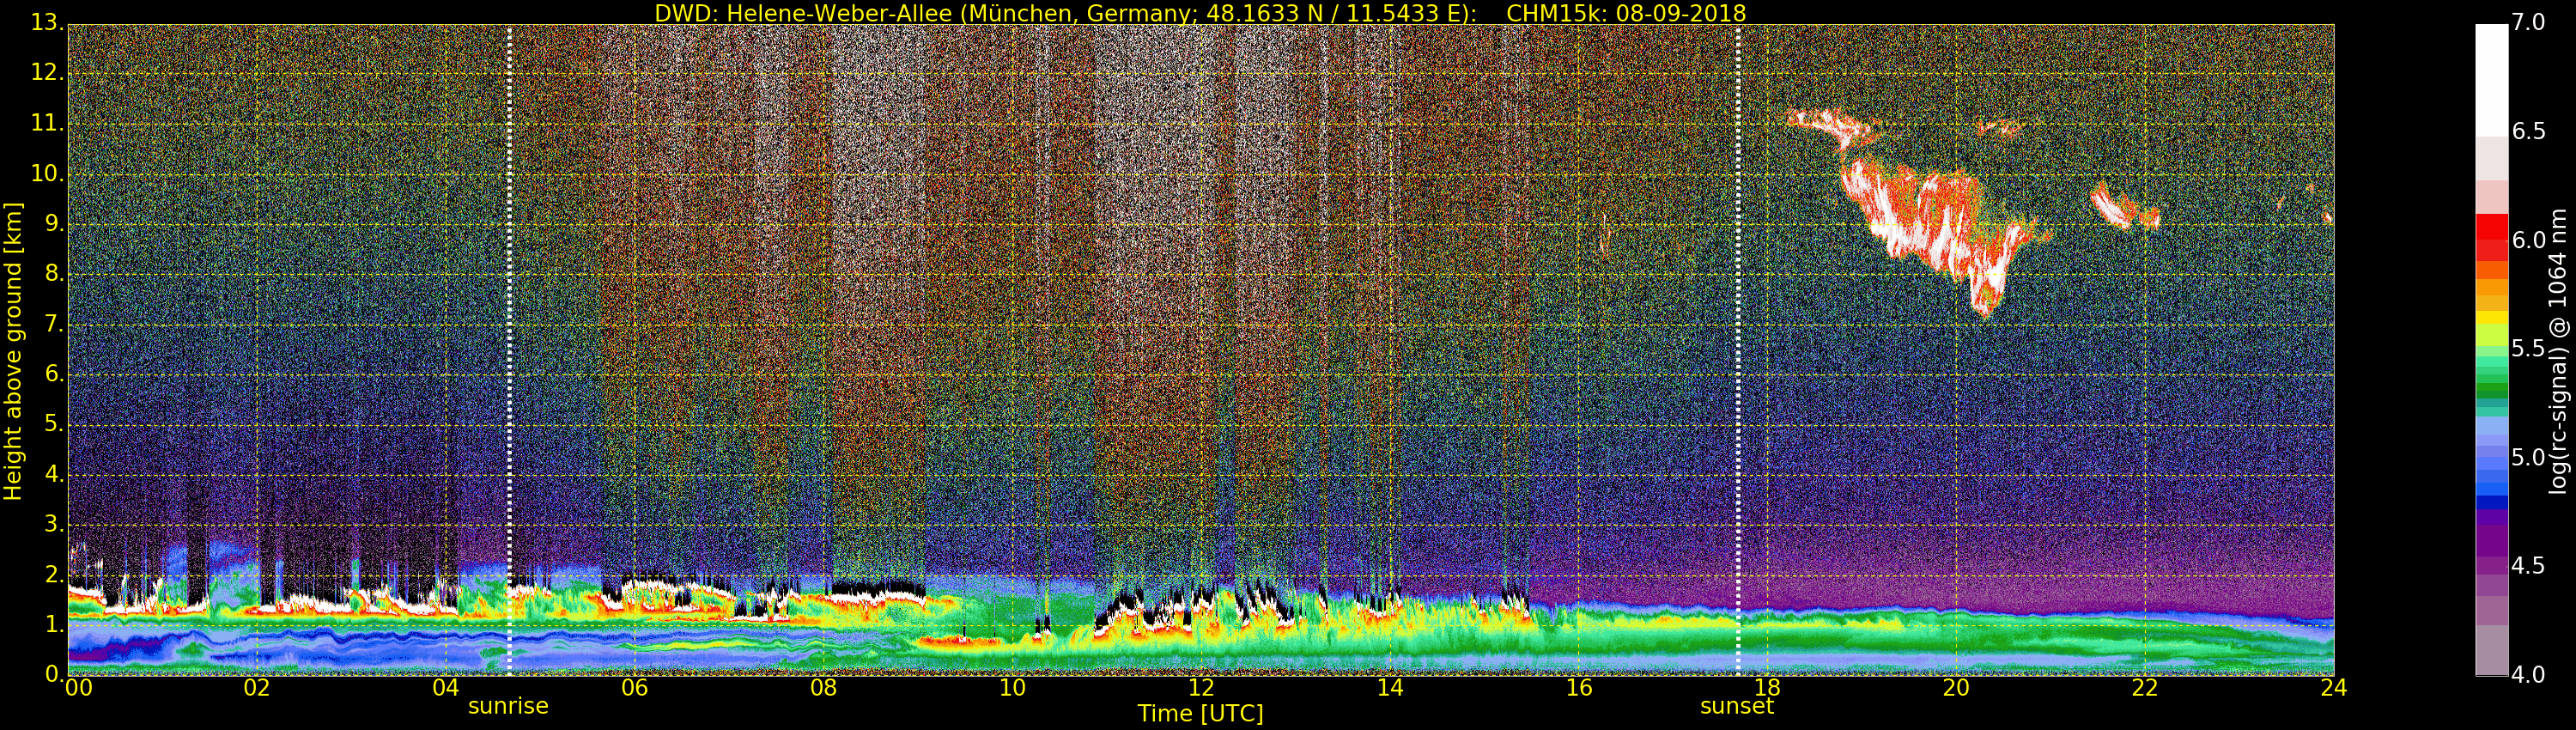Image resolution: width=2576 pixels, height=730 pixels.
Task: Select the 12 tick on the time axis
Action: pyautogui.click(x=1201, y=688)
